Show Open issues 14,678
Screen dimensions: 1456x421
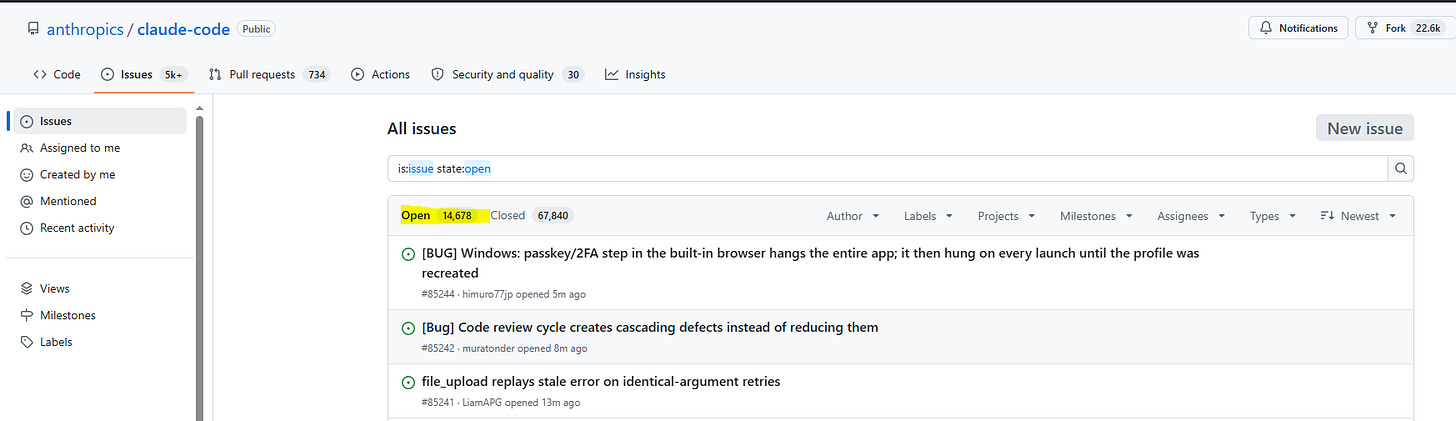tap(439, 216)
